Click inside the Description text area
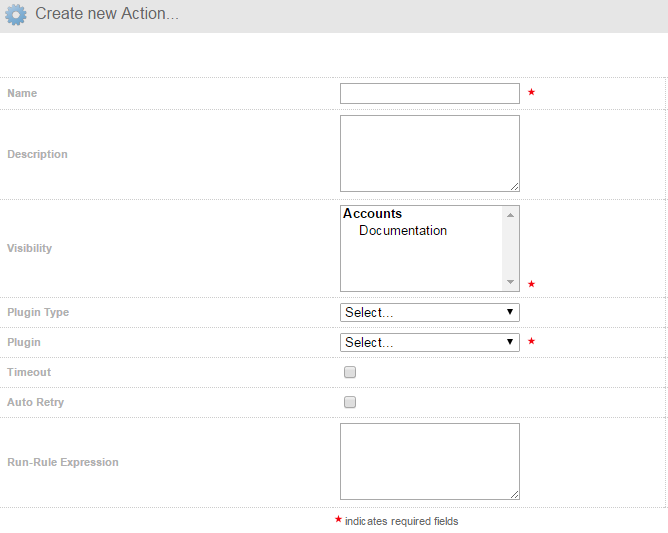The height and width of the screenshot is (533, 668). 430,153
